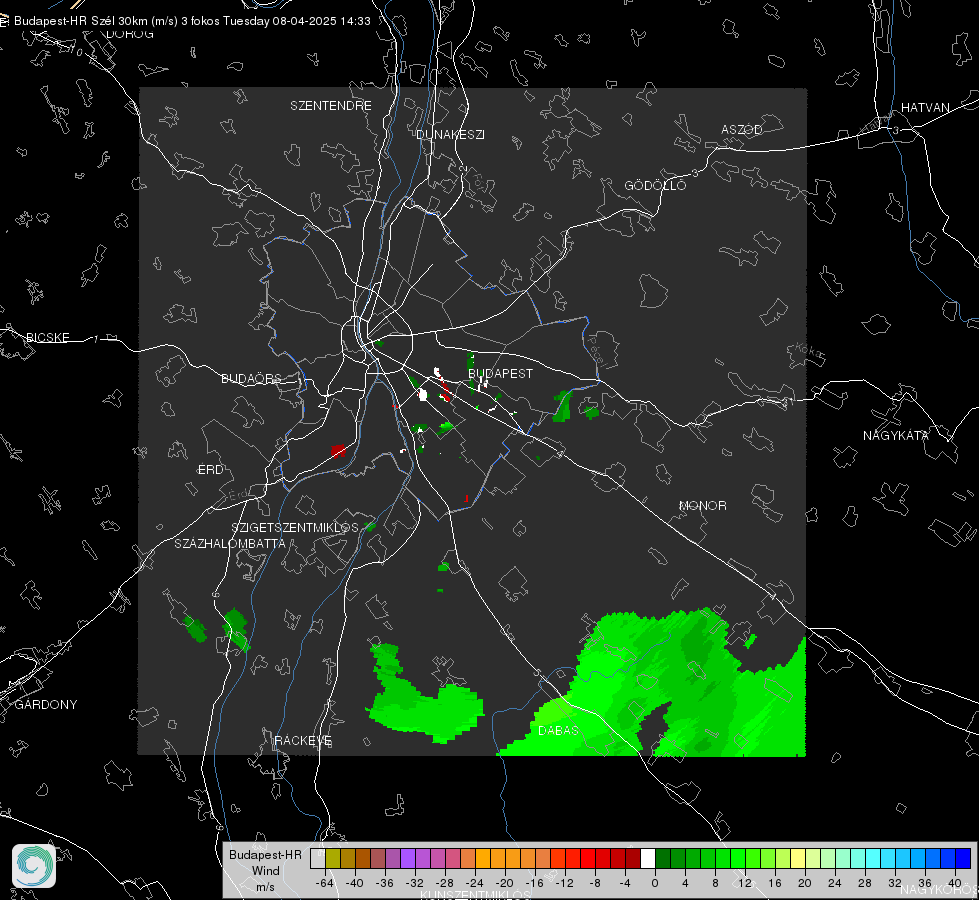Click the DABAS label inside the green echo
The height and width of the screenshot is (900, 979).
pos(558,730)
